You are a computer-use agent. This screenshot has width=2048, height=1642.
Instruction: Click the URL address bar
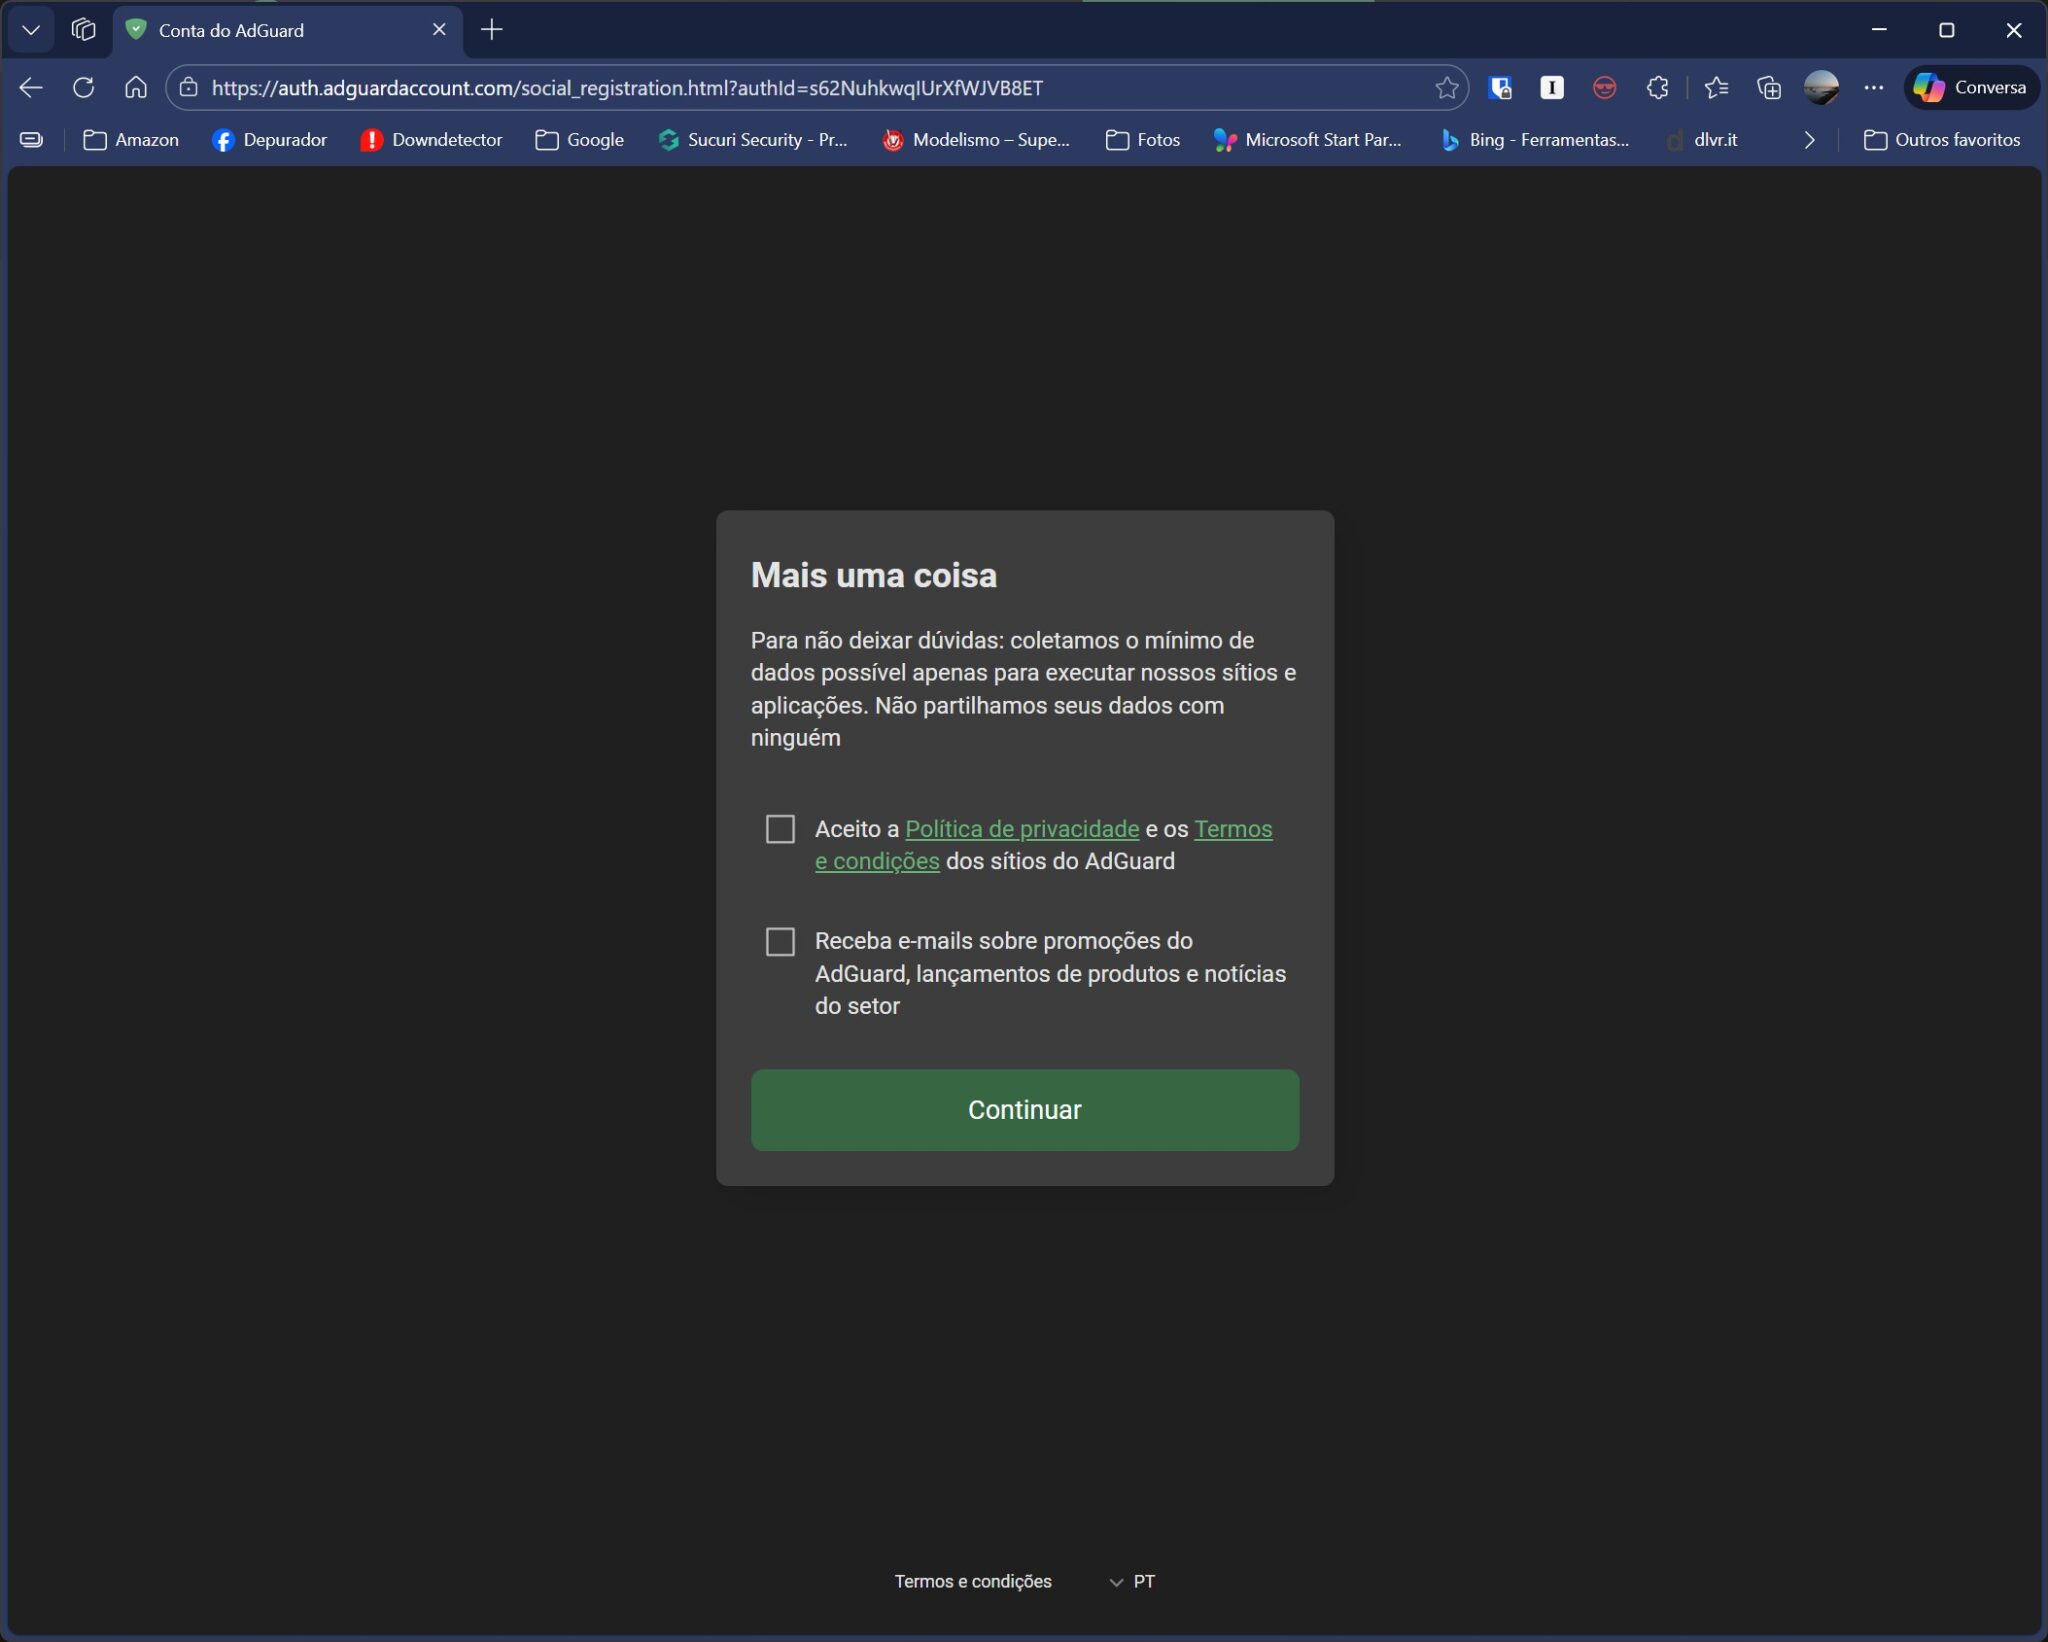point(800,88)
